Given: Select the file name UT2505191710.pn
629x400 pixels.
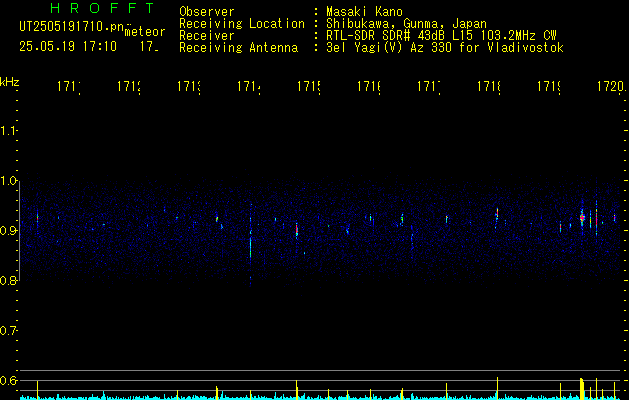Looking at the screenshot, I should click(x=71, y=26).
